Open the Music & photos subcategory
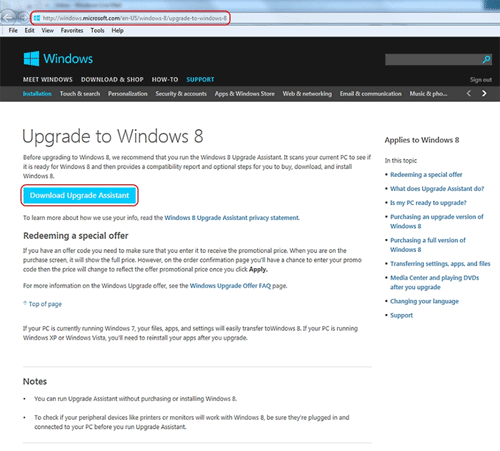Viewport: 500px width, 451px height. click(428, 94)
